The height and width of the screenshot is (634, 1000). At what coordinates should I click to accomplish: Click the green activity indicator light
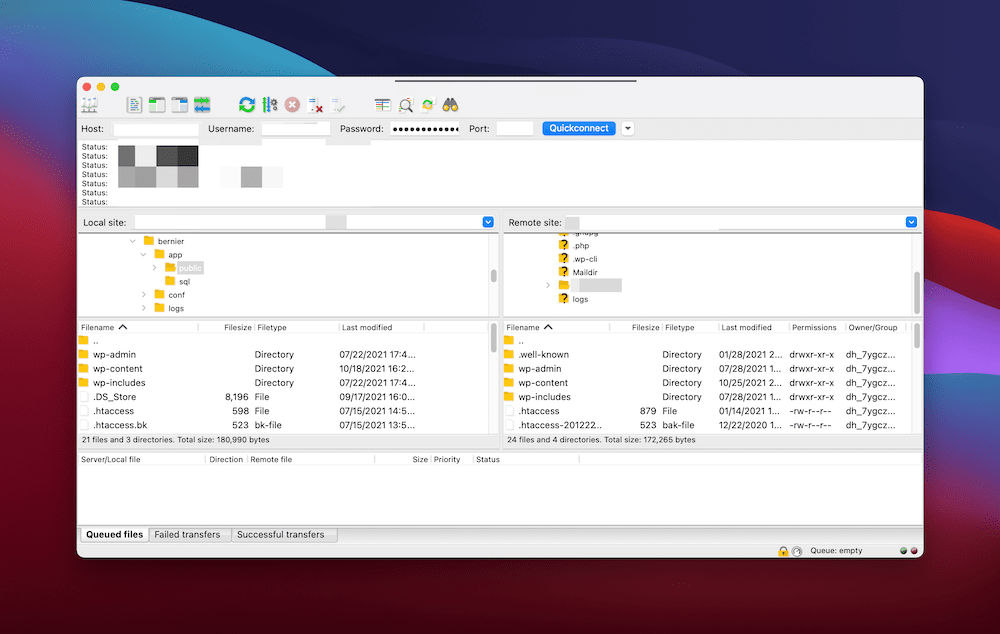tap(903, 550)
